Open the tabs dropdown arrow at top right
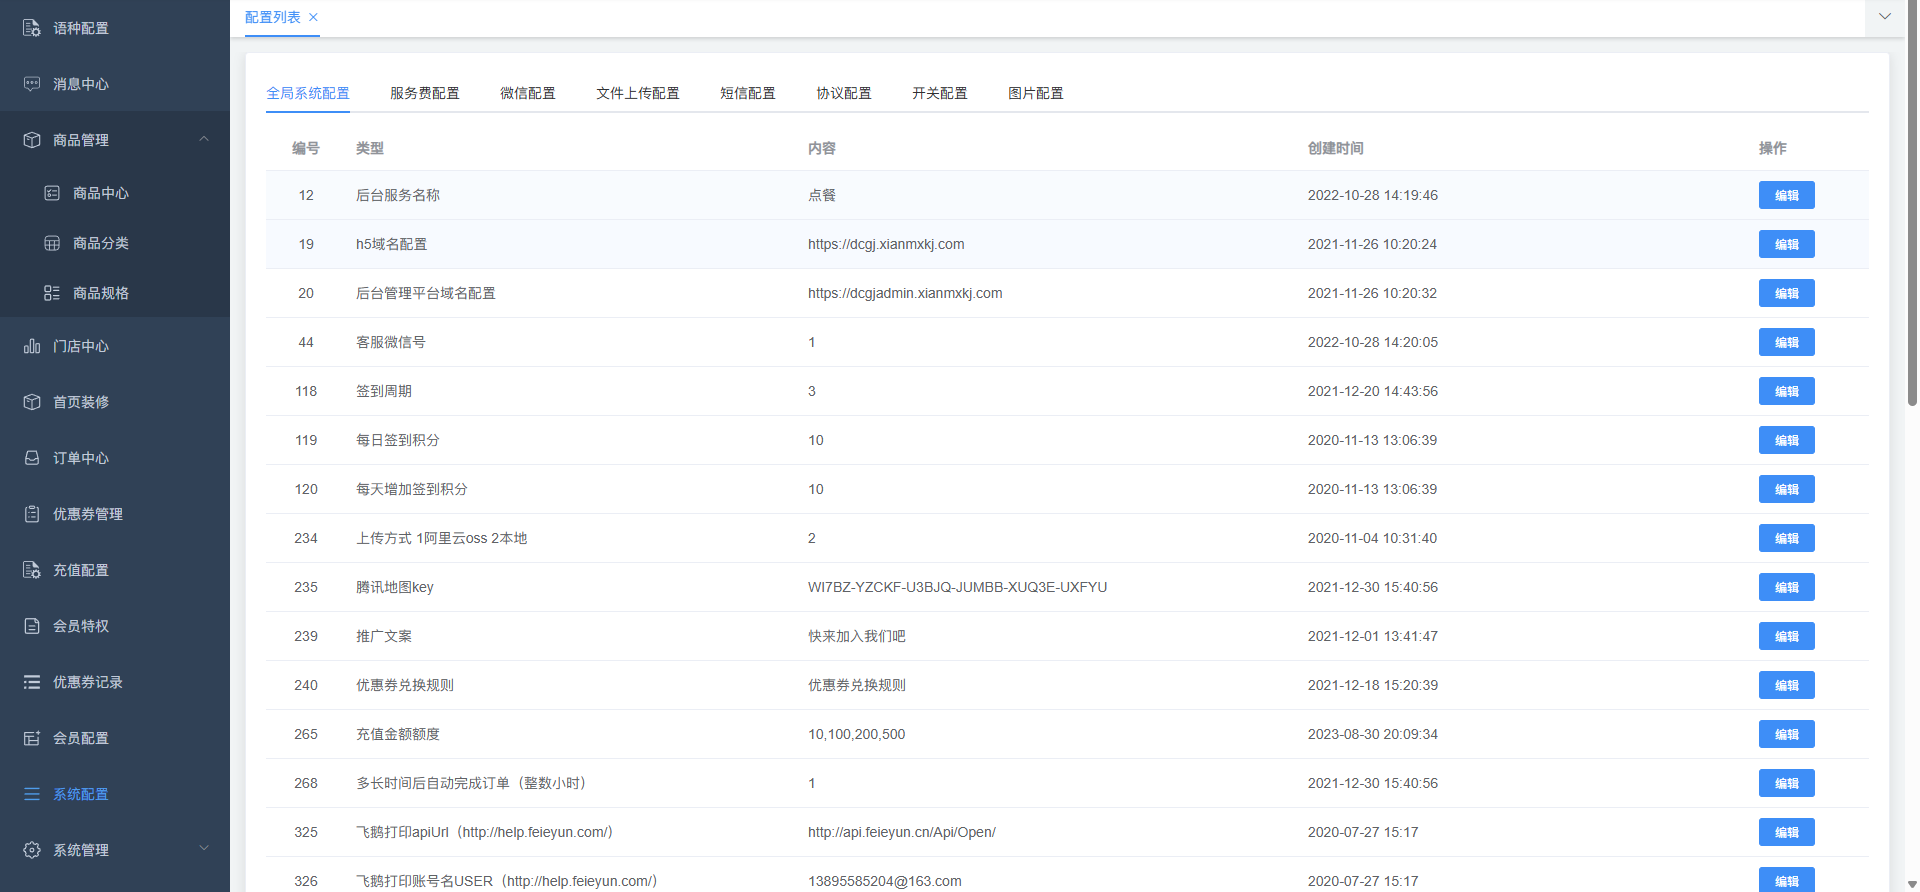Viewport: 1920px width, 892px height. [x=1884, y=17]
